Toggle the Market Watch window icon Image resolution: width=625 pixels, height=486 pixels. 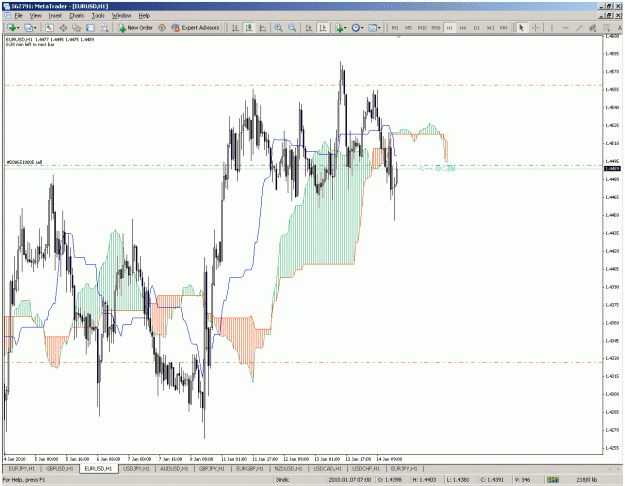click(49, 28)
